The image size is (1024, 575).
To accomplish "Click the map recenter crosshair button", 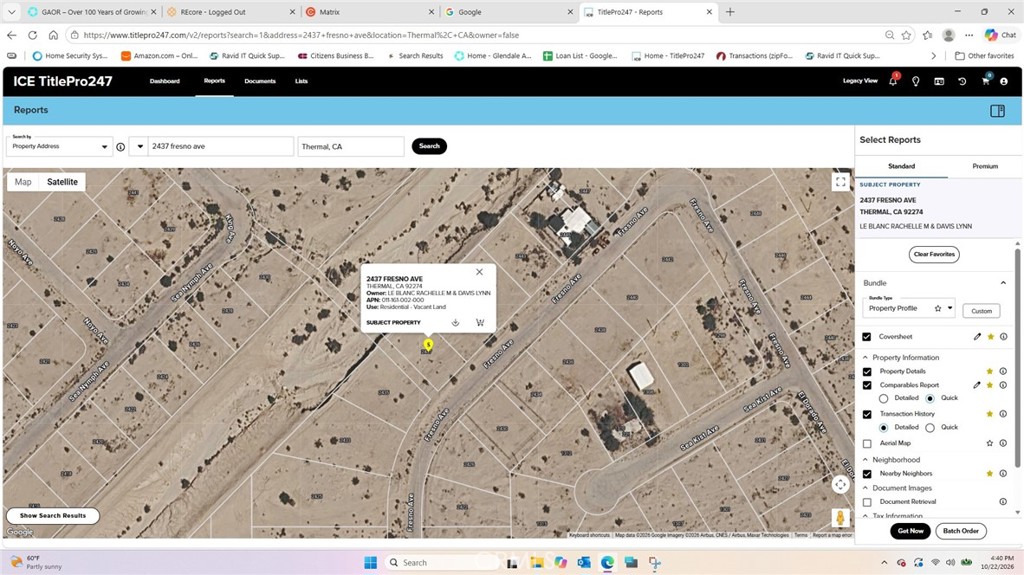I will [x=840, y=484].
